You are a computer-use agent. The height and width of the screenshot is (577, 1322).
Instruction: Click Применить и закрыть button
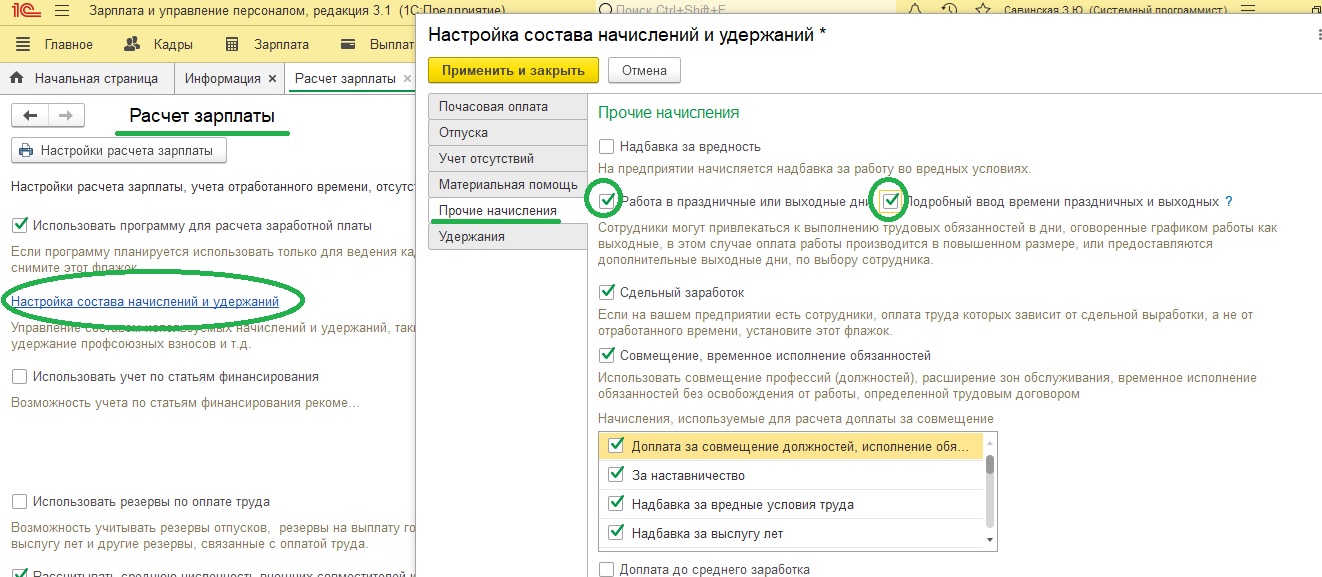[513, 71]
